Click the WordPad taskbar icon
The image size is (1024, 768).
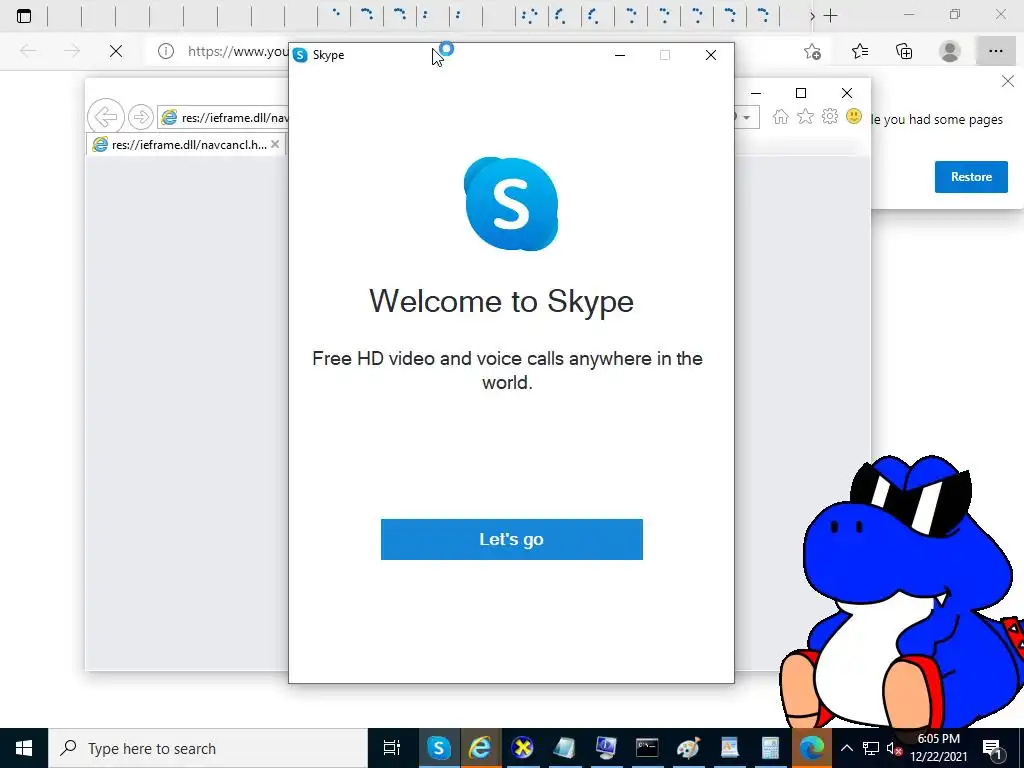click(x=729, y=748)
